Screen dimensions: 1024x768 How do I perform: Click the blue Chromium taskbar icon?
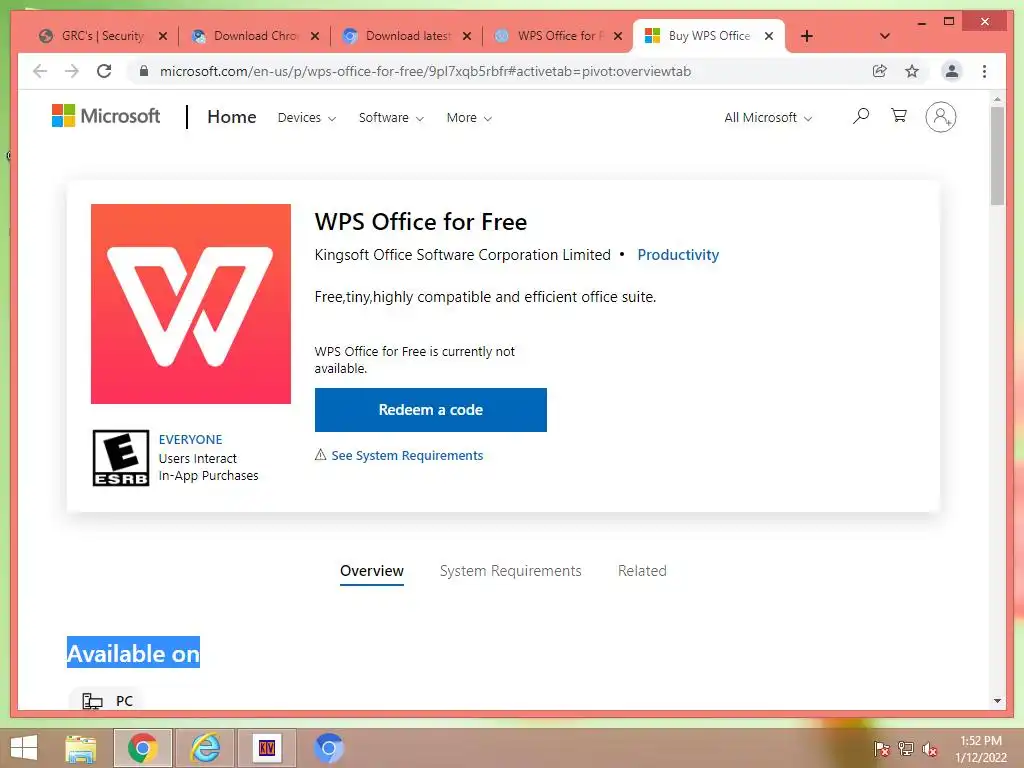(x=328, y=748)
